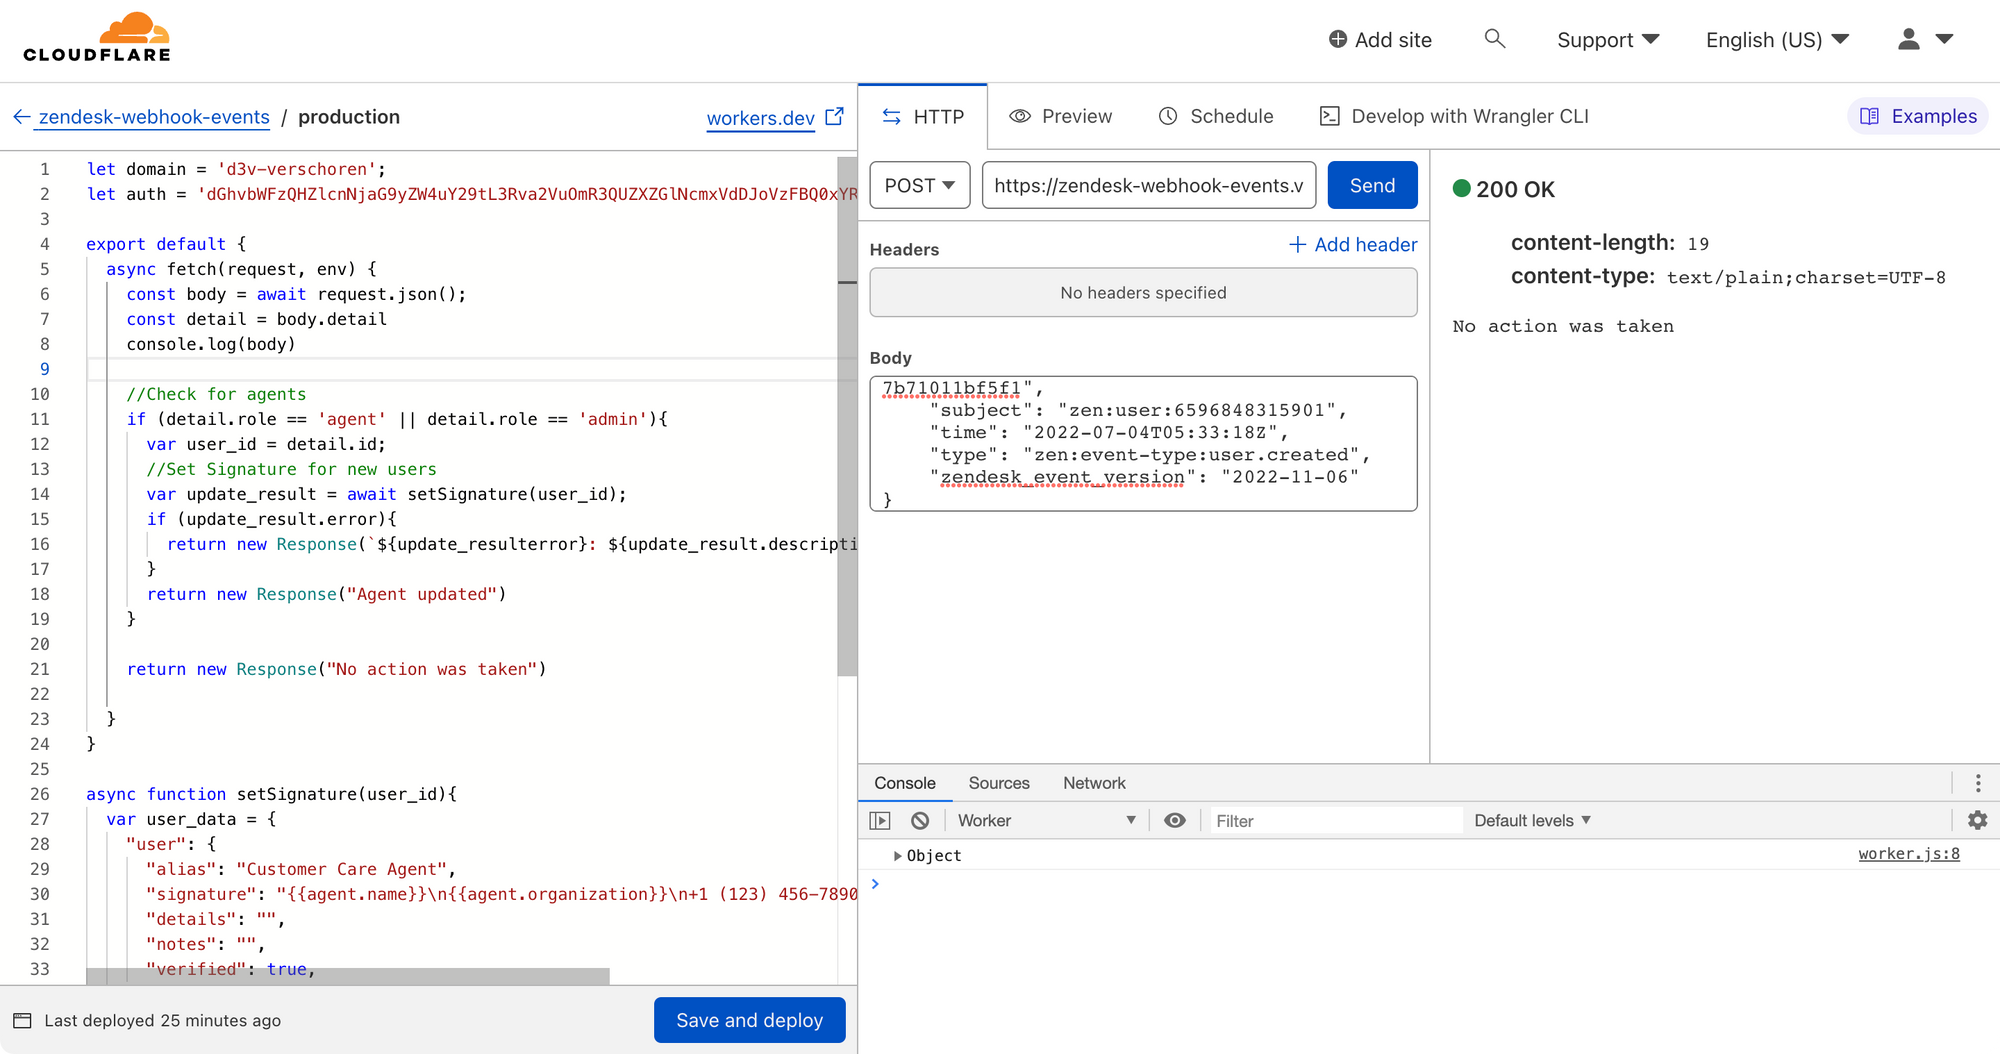Click the request Body text area
This screenshot has height=1054, width=2000.
tap(1143, 443)
